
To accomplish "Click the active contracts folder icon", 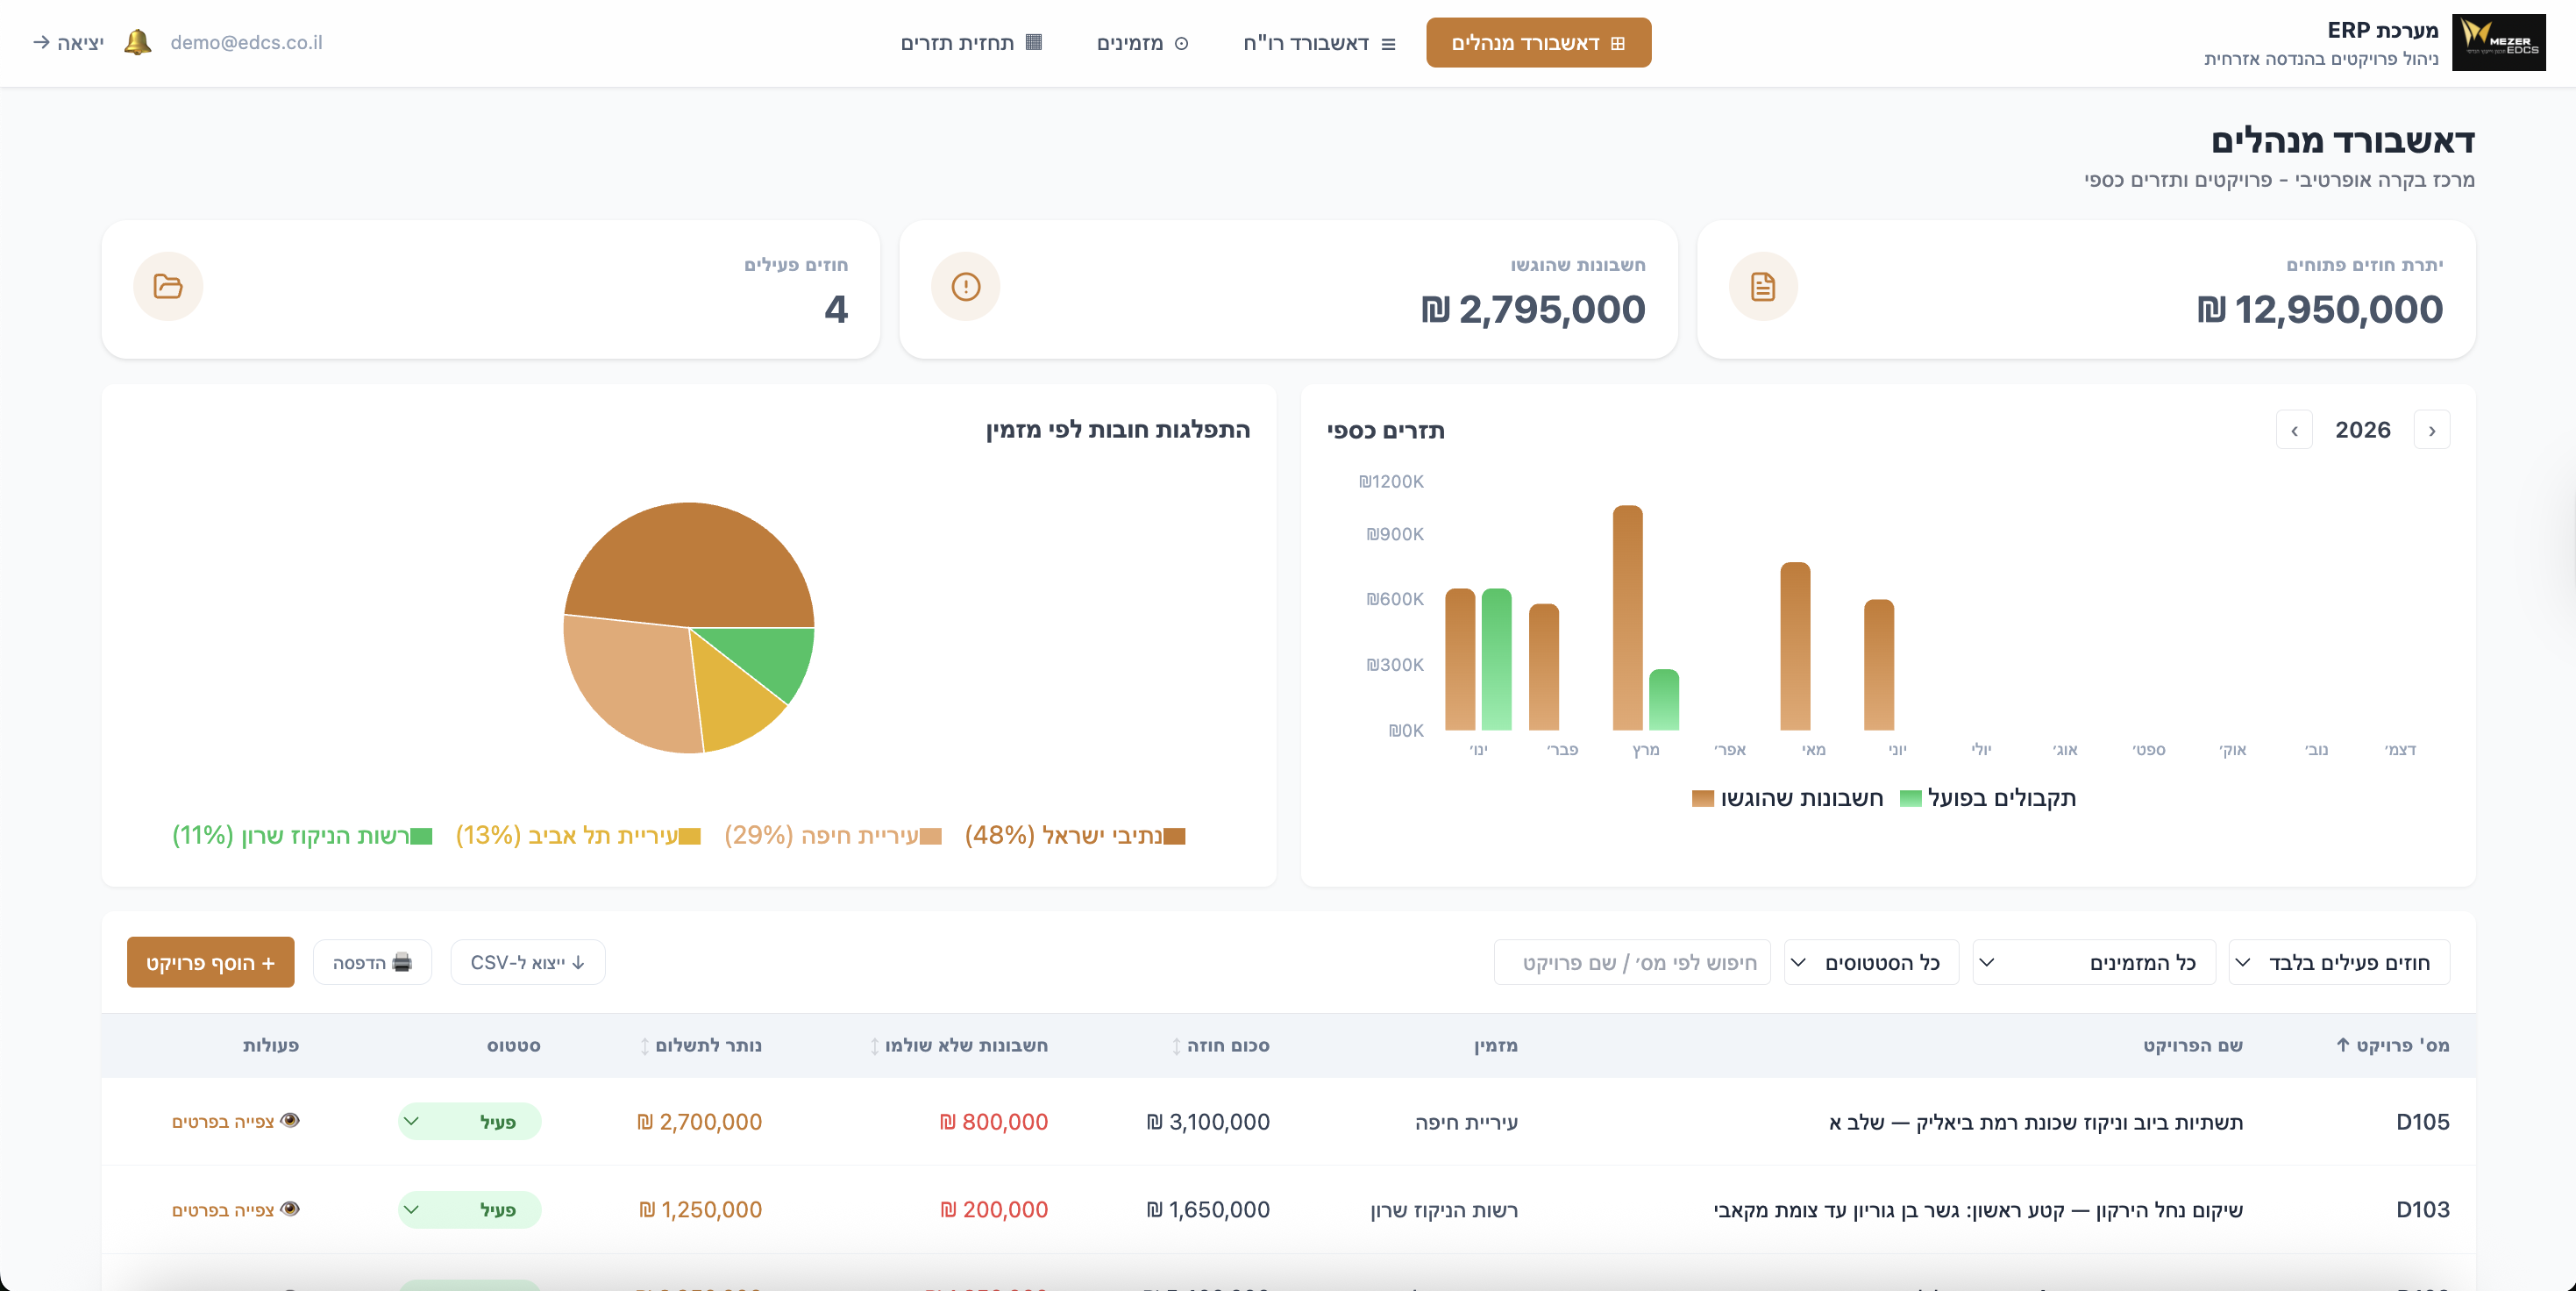I will pos(168,287).
